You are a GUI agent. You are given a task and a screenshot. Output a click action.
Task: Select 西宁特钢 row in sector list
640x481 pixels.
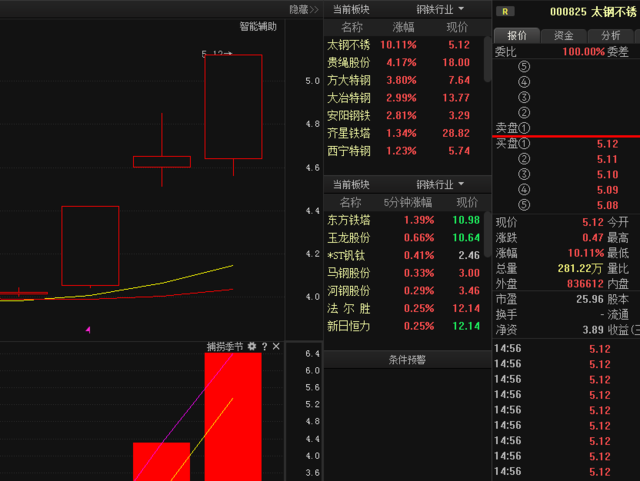(404, 151)
